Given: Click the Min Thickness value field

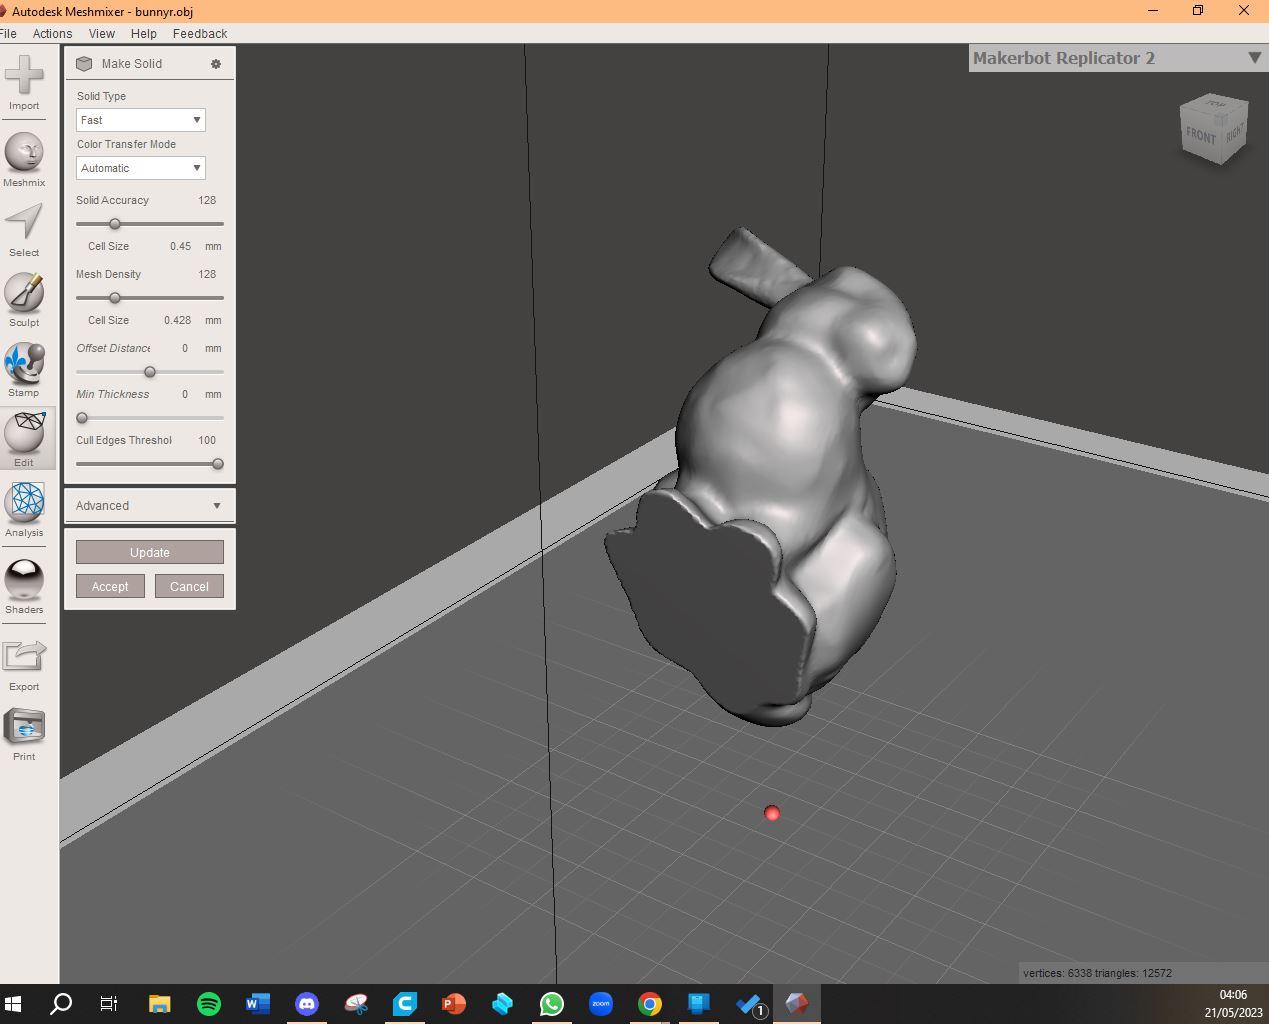Looking at the screenshot, I should coord(185,394).
